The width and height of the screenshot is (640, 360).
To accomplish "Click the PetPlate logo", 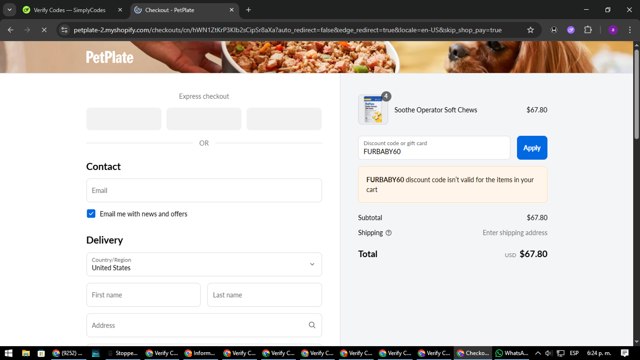I will coord(109,57).
